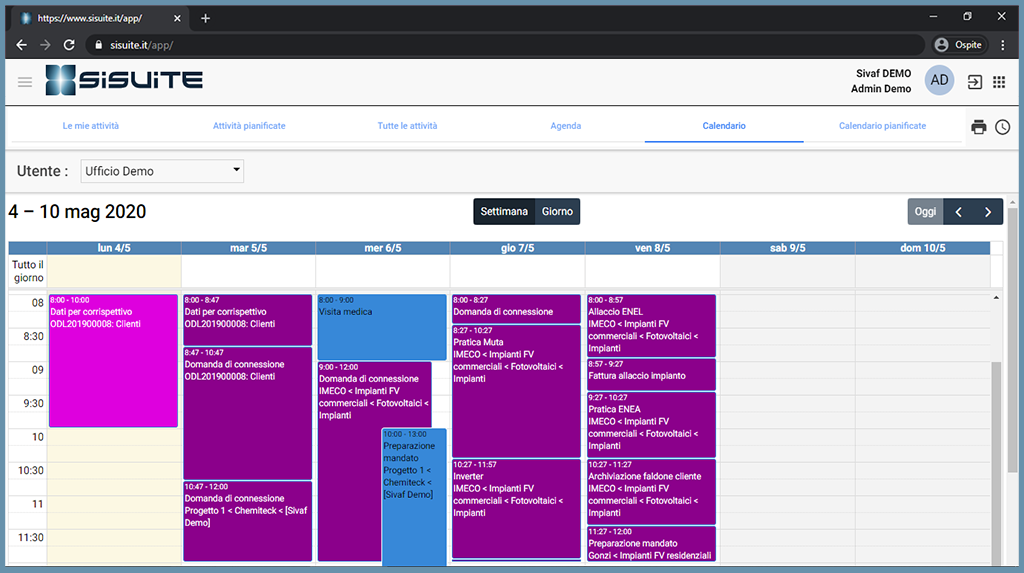Screen dimensions: 1024x573
Task: Open the clock history icon
Action: click(x=1002, y=127)
